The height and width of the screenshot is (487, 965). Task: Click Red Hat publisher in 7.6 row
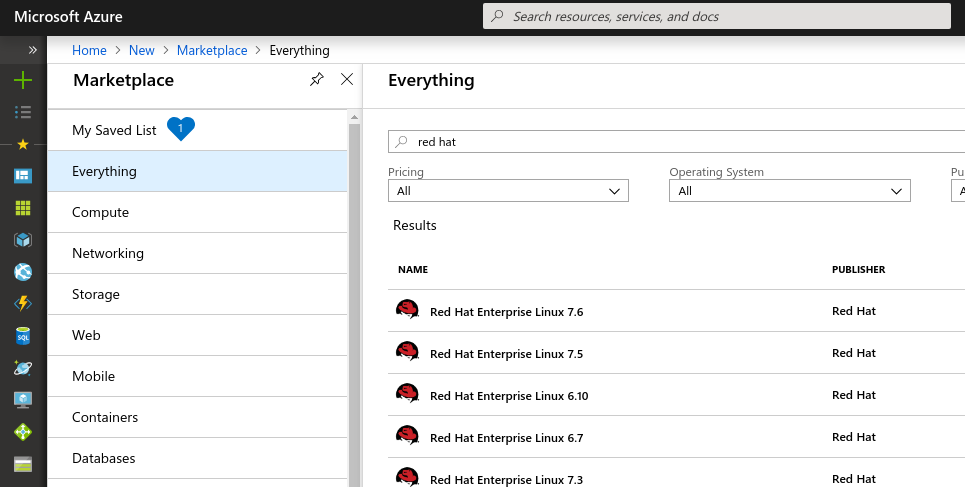coord(854,311)
